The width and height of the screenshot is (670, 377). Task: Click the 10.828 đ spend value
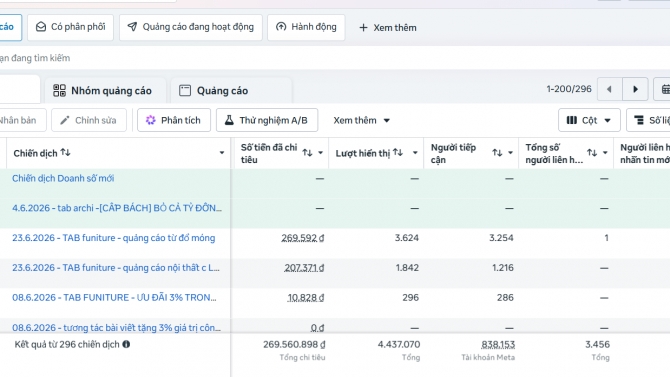click(306, 297)
